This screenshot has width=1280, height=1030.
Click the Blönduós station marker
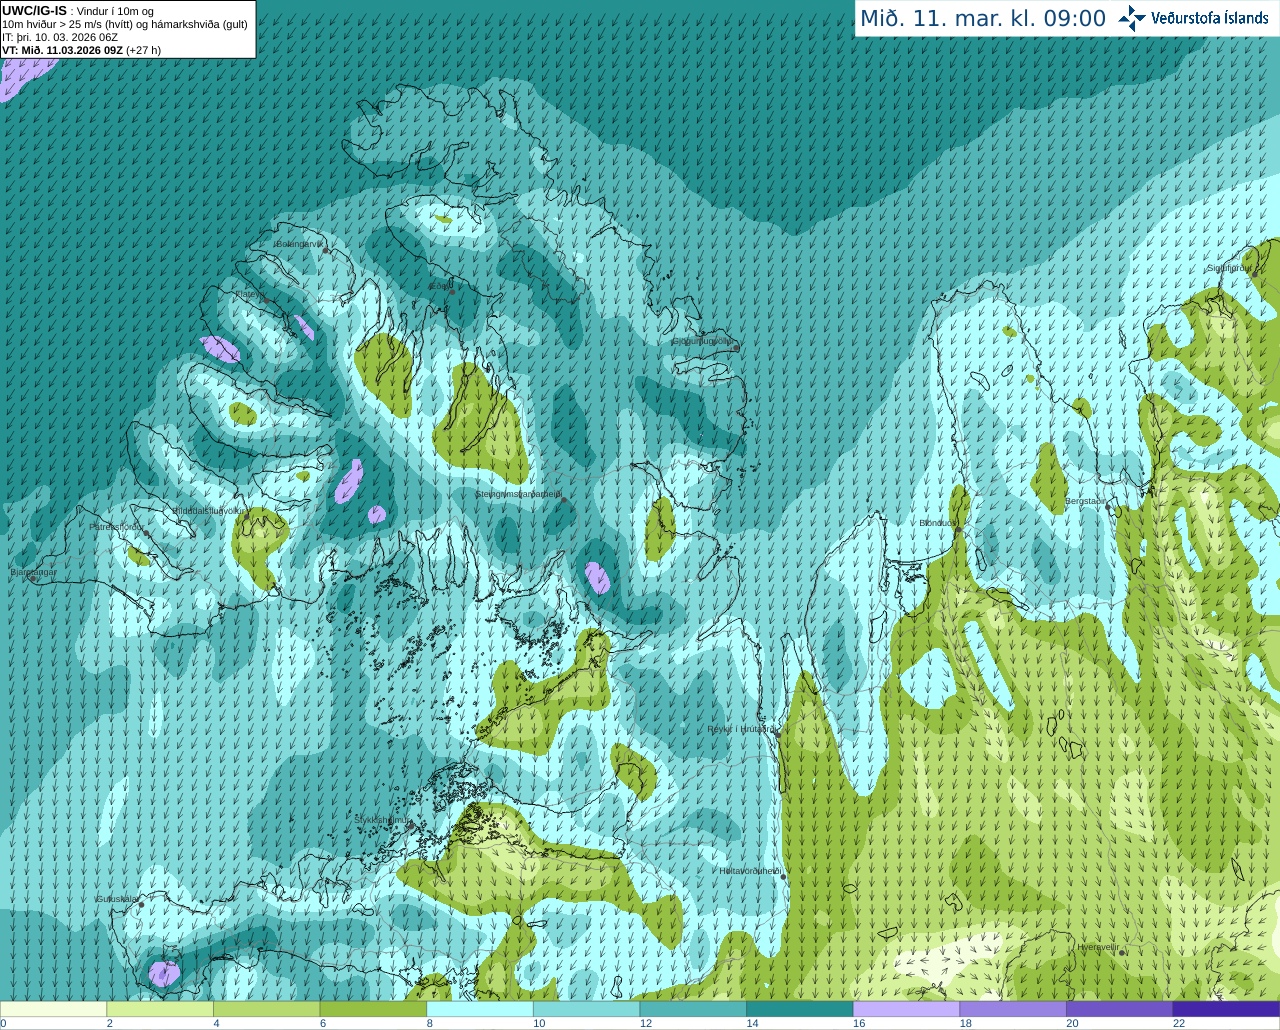pos(958,530)
